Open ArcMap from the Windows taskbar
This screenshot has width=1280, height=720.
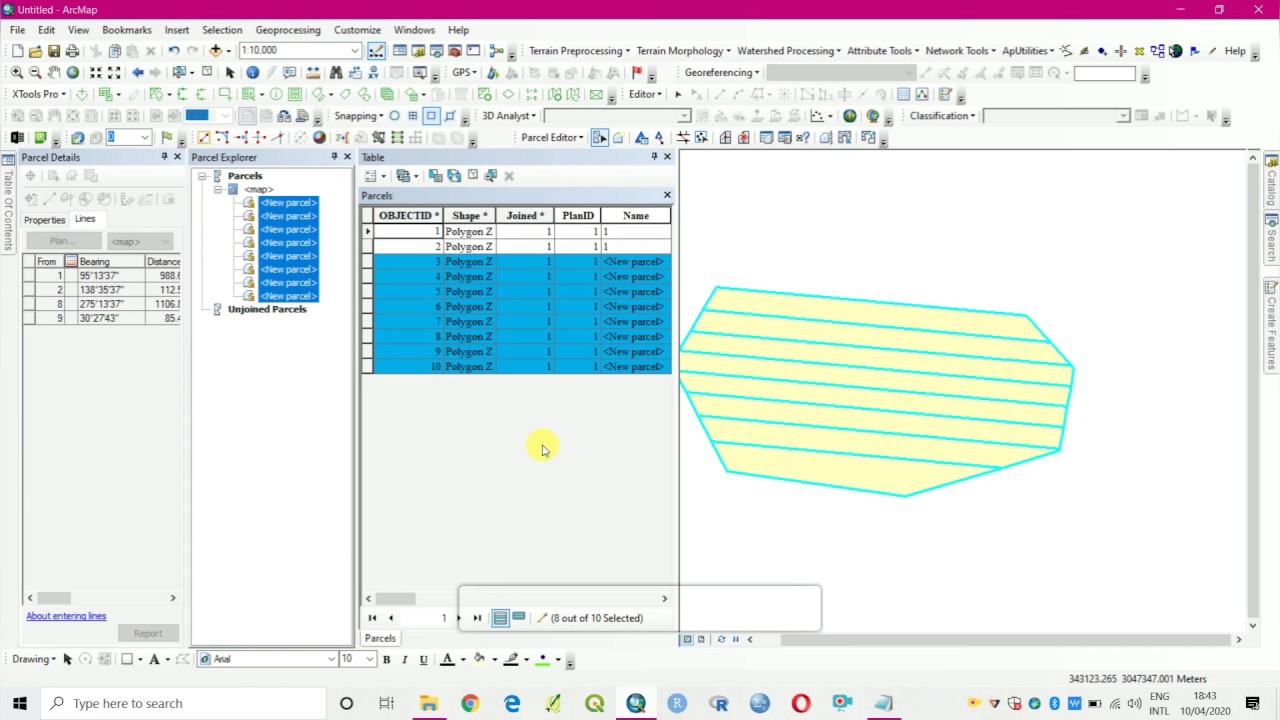[x=636, y=703]
